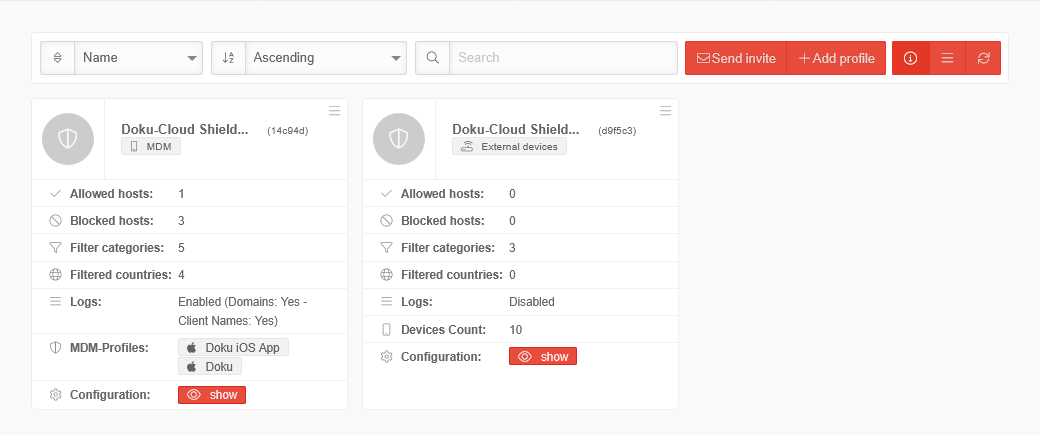1040x435 pixels.
Task: Click the info view icon button
Action: (910, 58)
